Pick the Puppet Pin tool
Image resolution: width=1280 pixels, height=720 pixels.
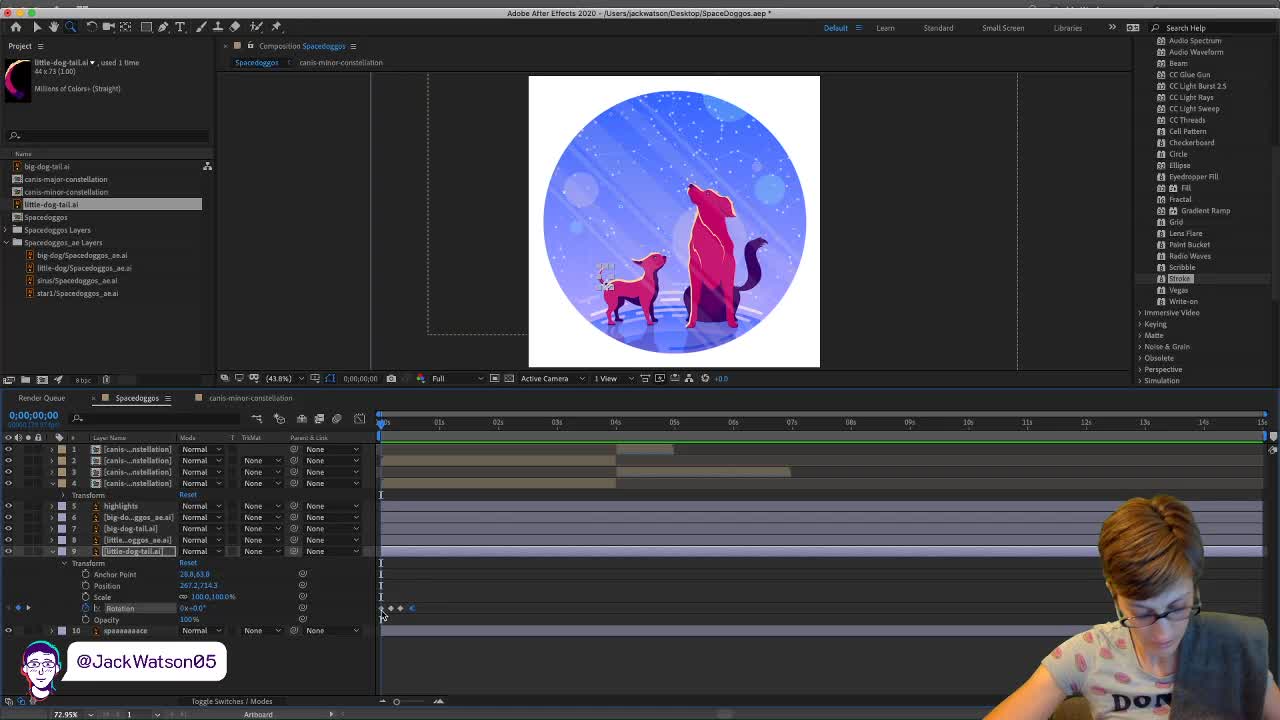click(276, 27)
